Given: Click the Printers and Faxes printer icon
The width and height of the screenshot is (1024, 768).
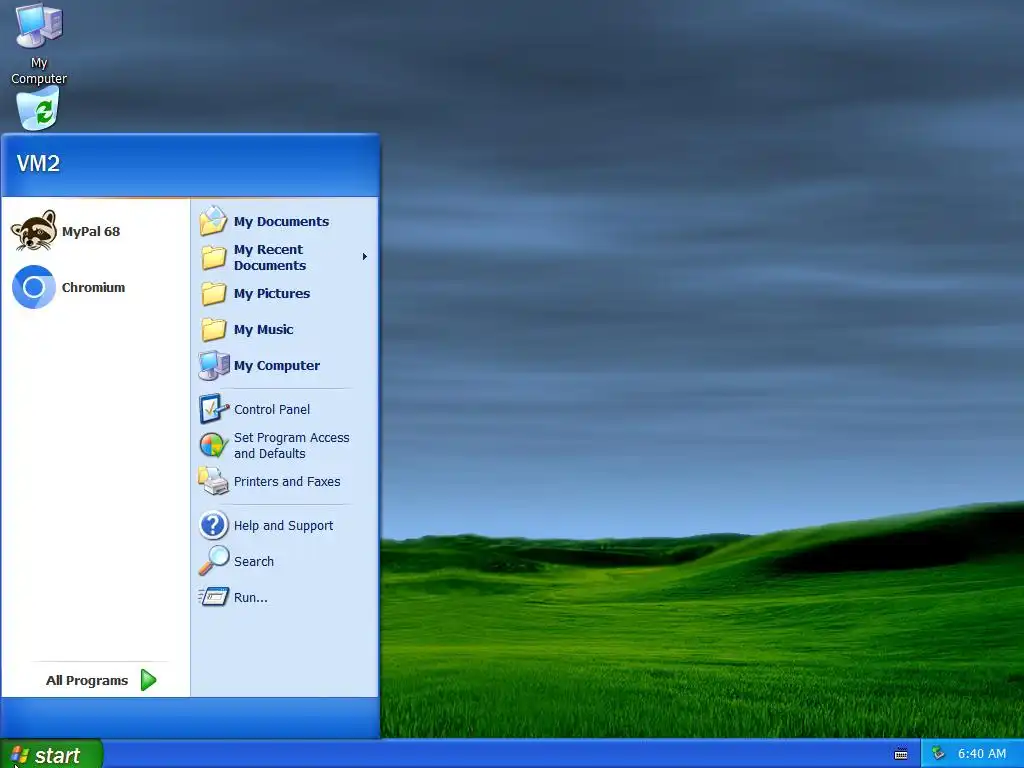Looking at the screenshot, I should click(x=213, y=481).
